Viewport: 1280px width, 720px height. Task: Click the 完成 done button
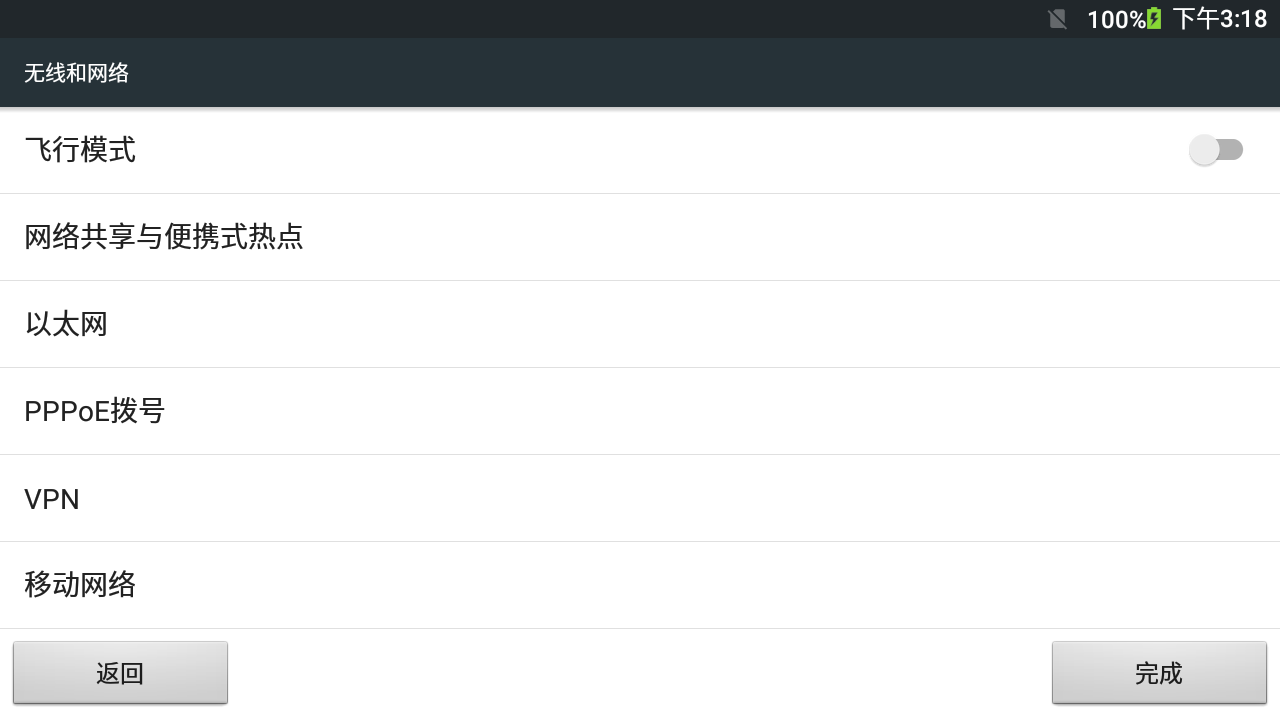click(x=1159, y=673)
